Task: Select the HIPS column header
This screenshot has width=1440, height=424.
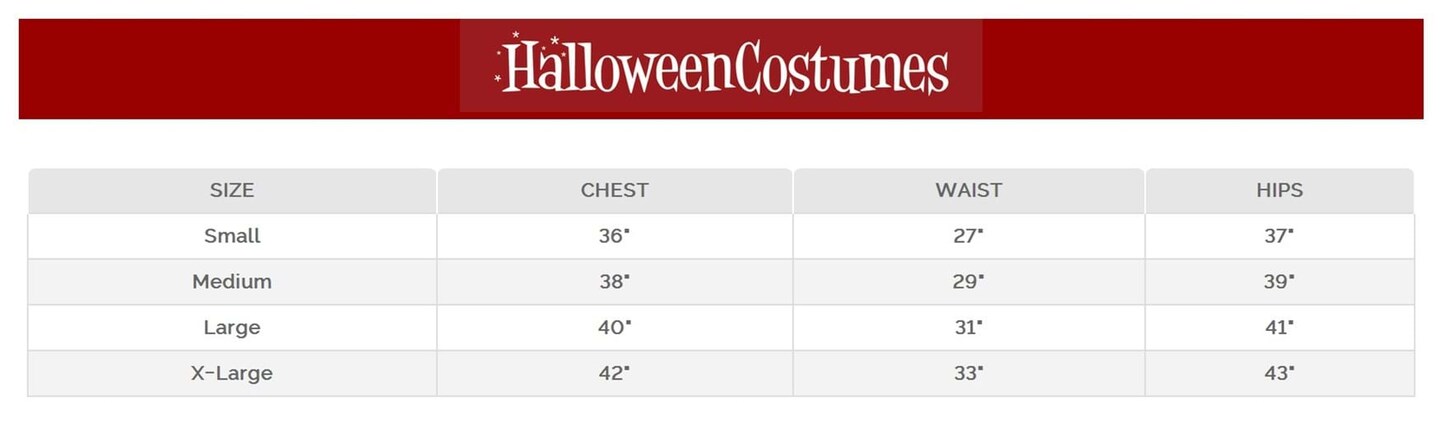Action: 1279,190
